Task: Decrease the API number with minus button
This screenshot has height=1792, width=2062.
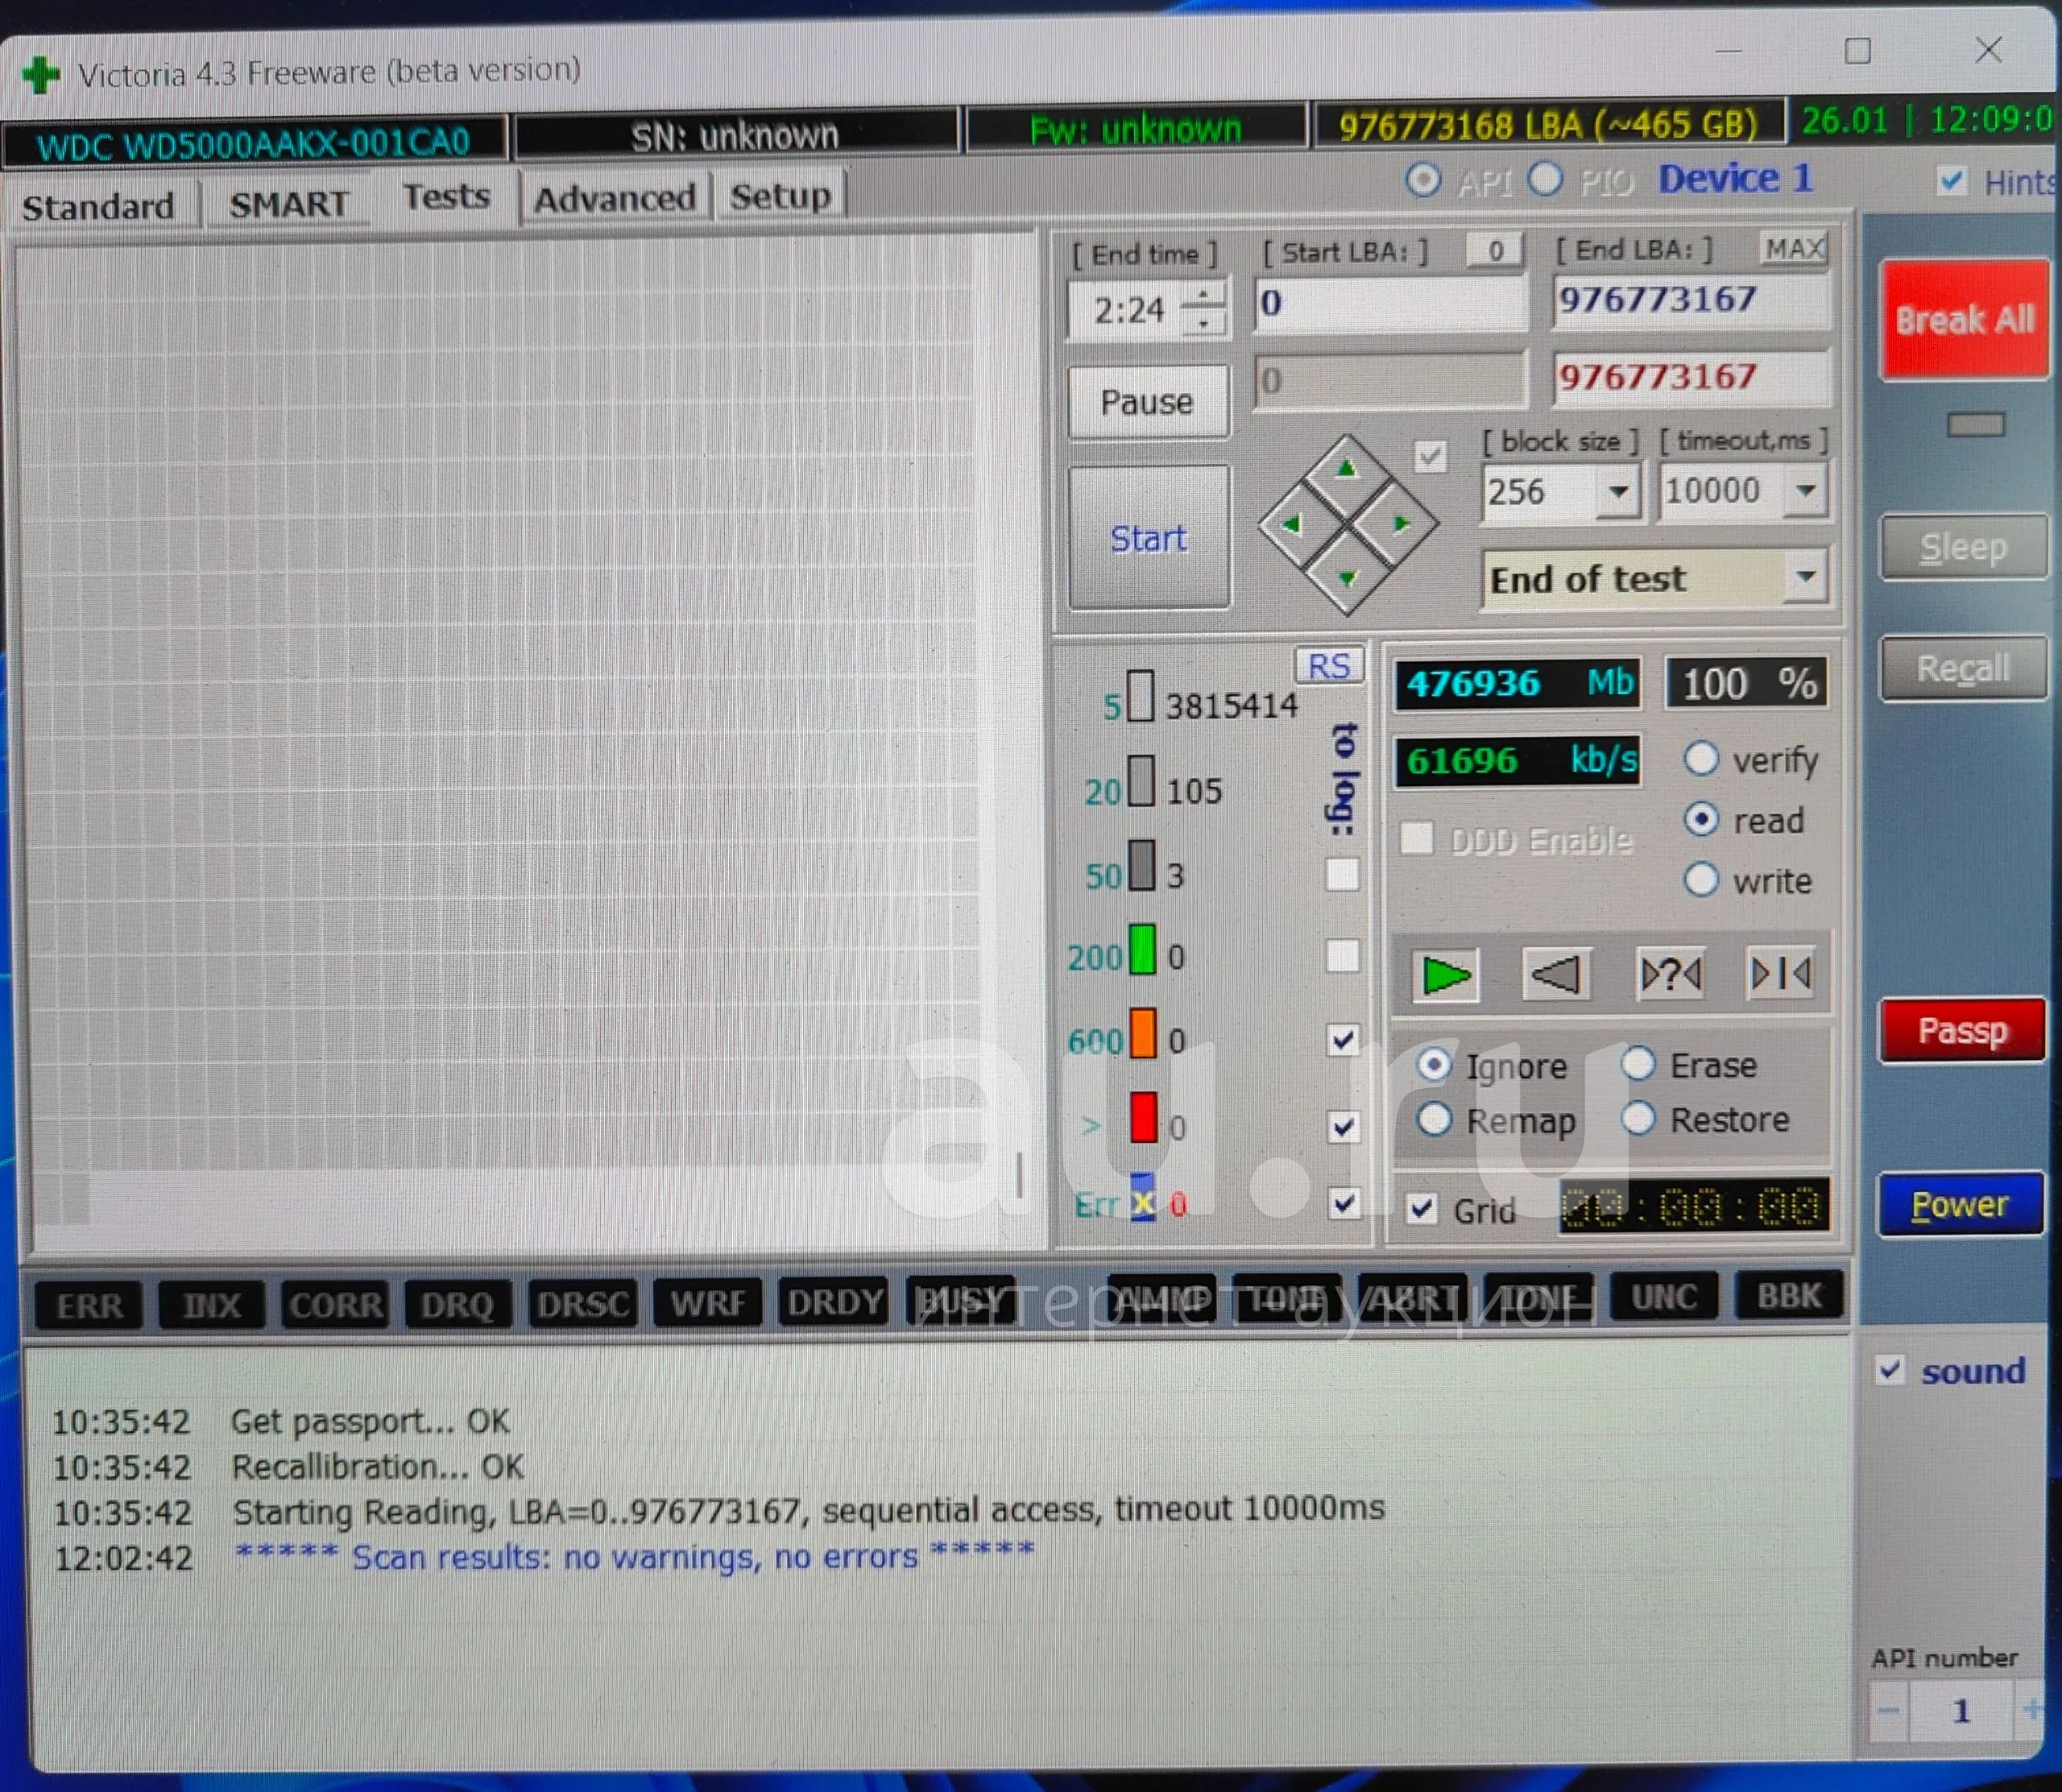Action: point(1888,1710)
